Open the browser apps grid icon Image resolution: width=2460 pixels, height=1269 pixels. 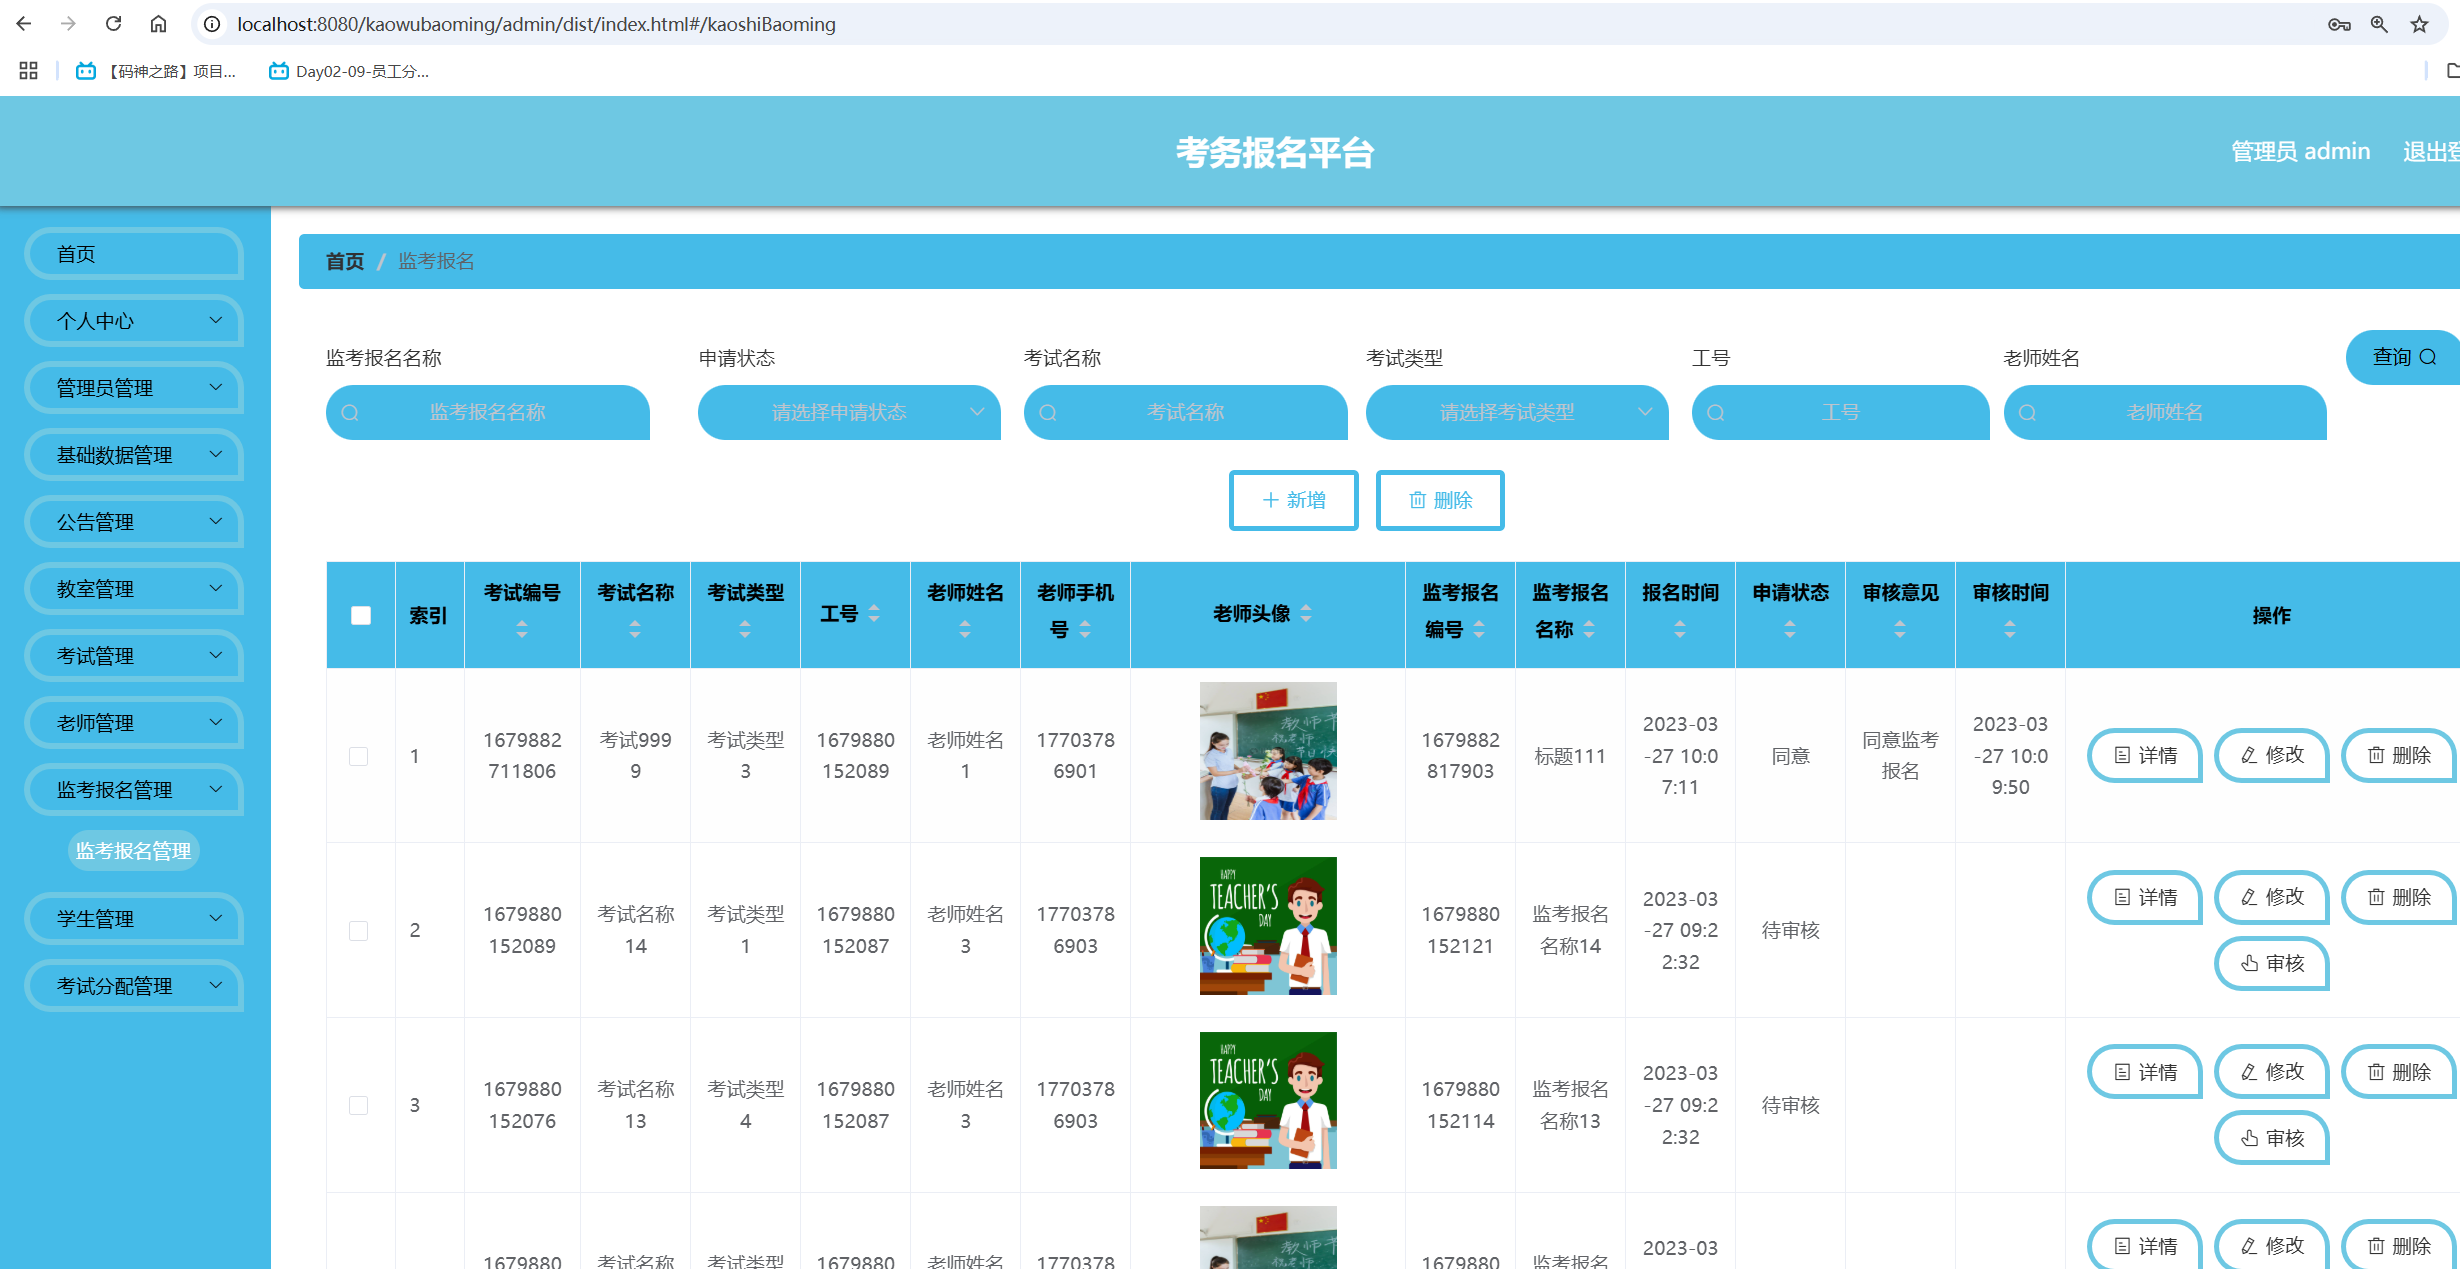[x=28, y=71]
